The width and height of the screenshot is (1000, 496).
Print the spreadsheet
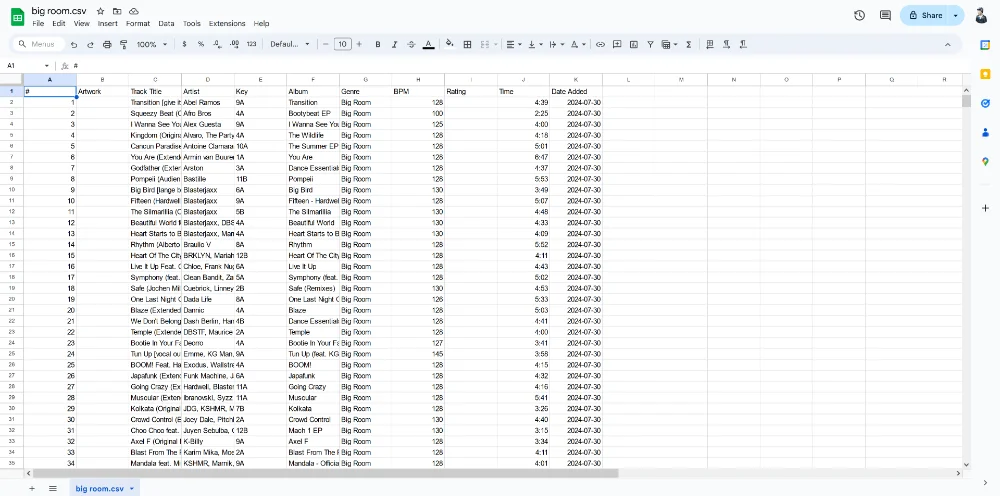[107, 45]
